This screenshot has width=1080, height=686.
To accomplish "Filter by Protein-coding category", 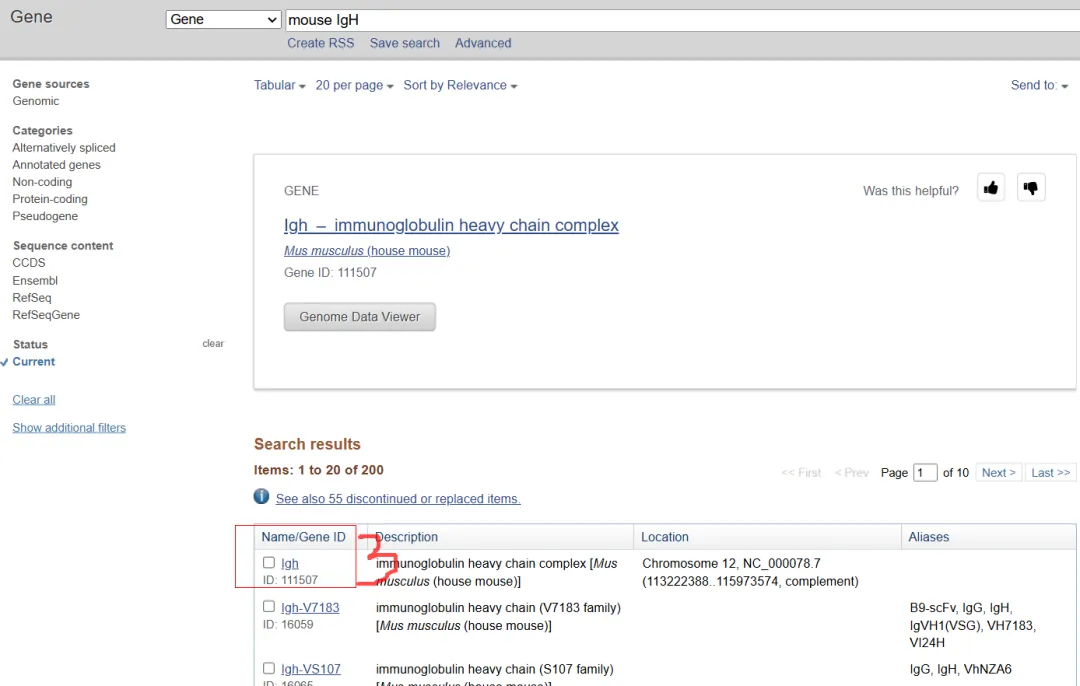I will click(50, 199).
